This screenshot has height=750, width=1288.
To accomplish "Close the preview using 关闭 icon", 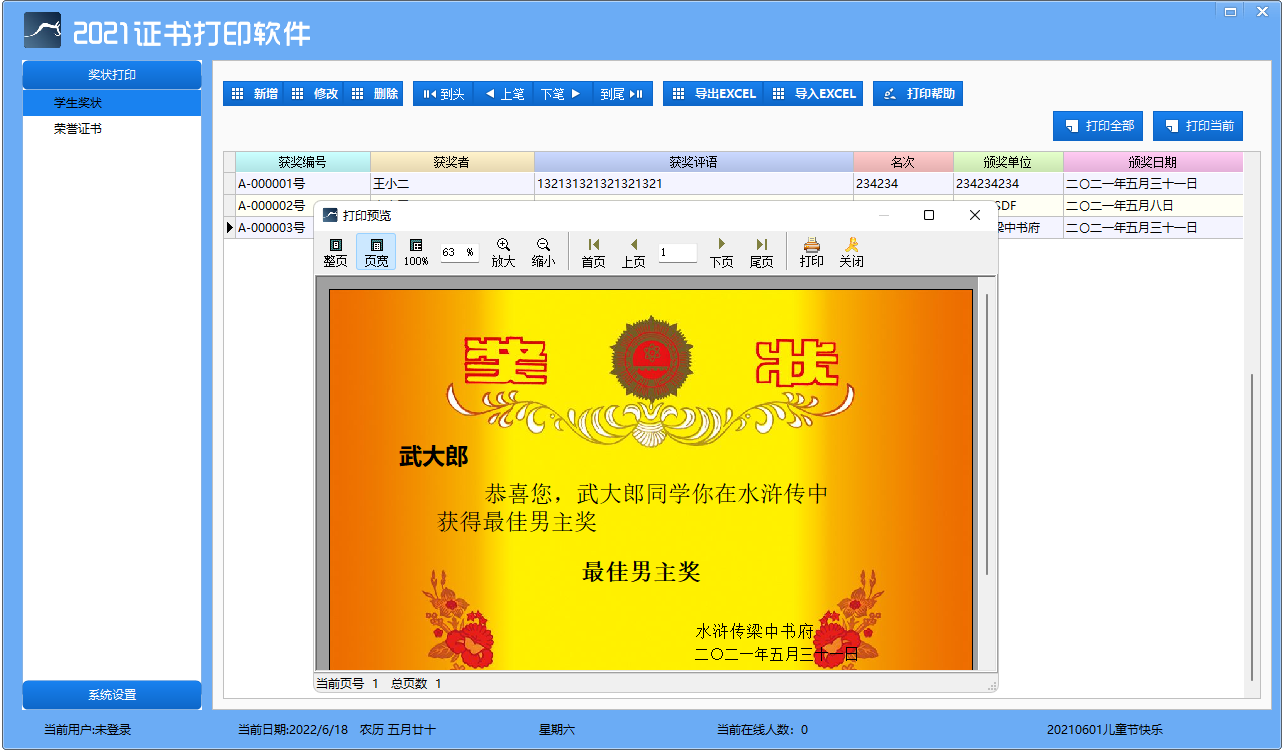I will pos(851,252).
